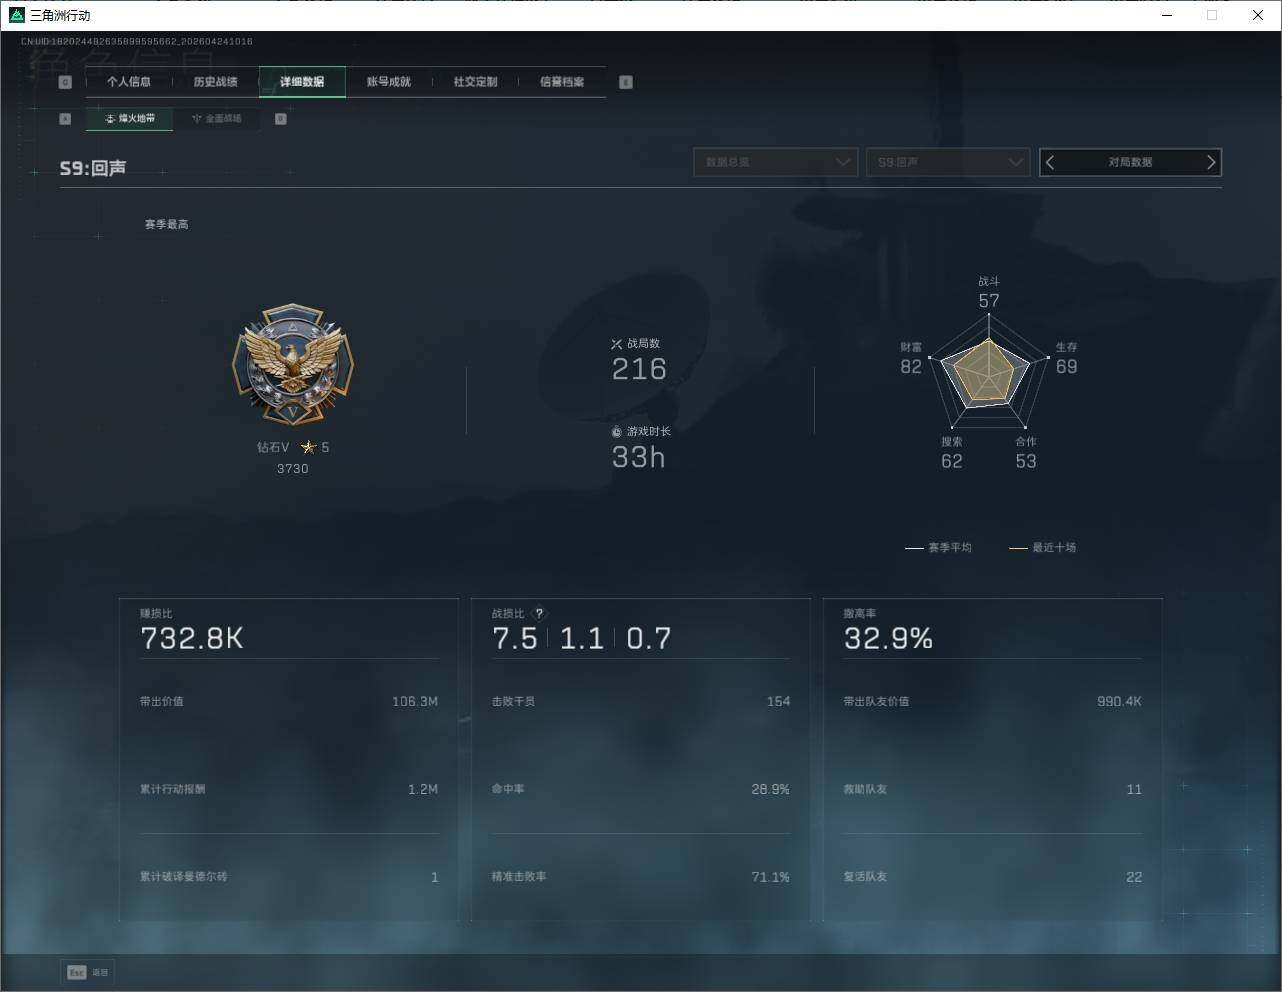Switch to the 历史战绩 tab

(x=216, y=82)
